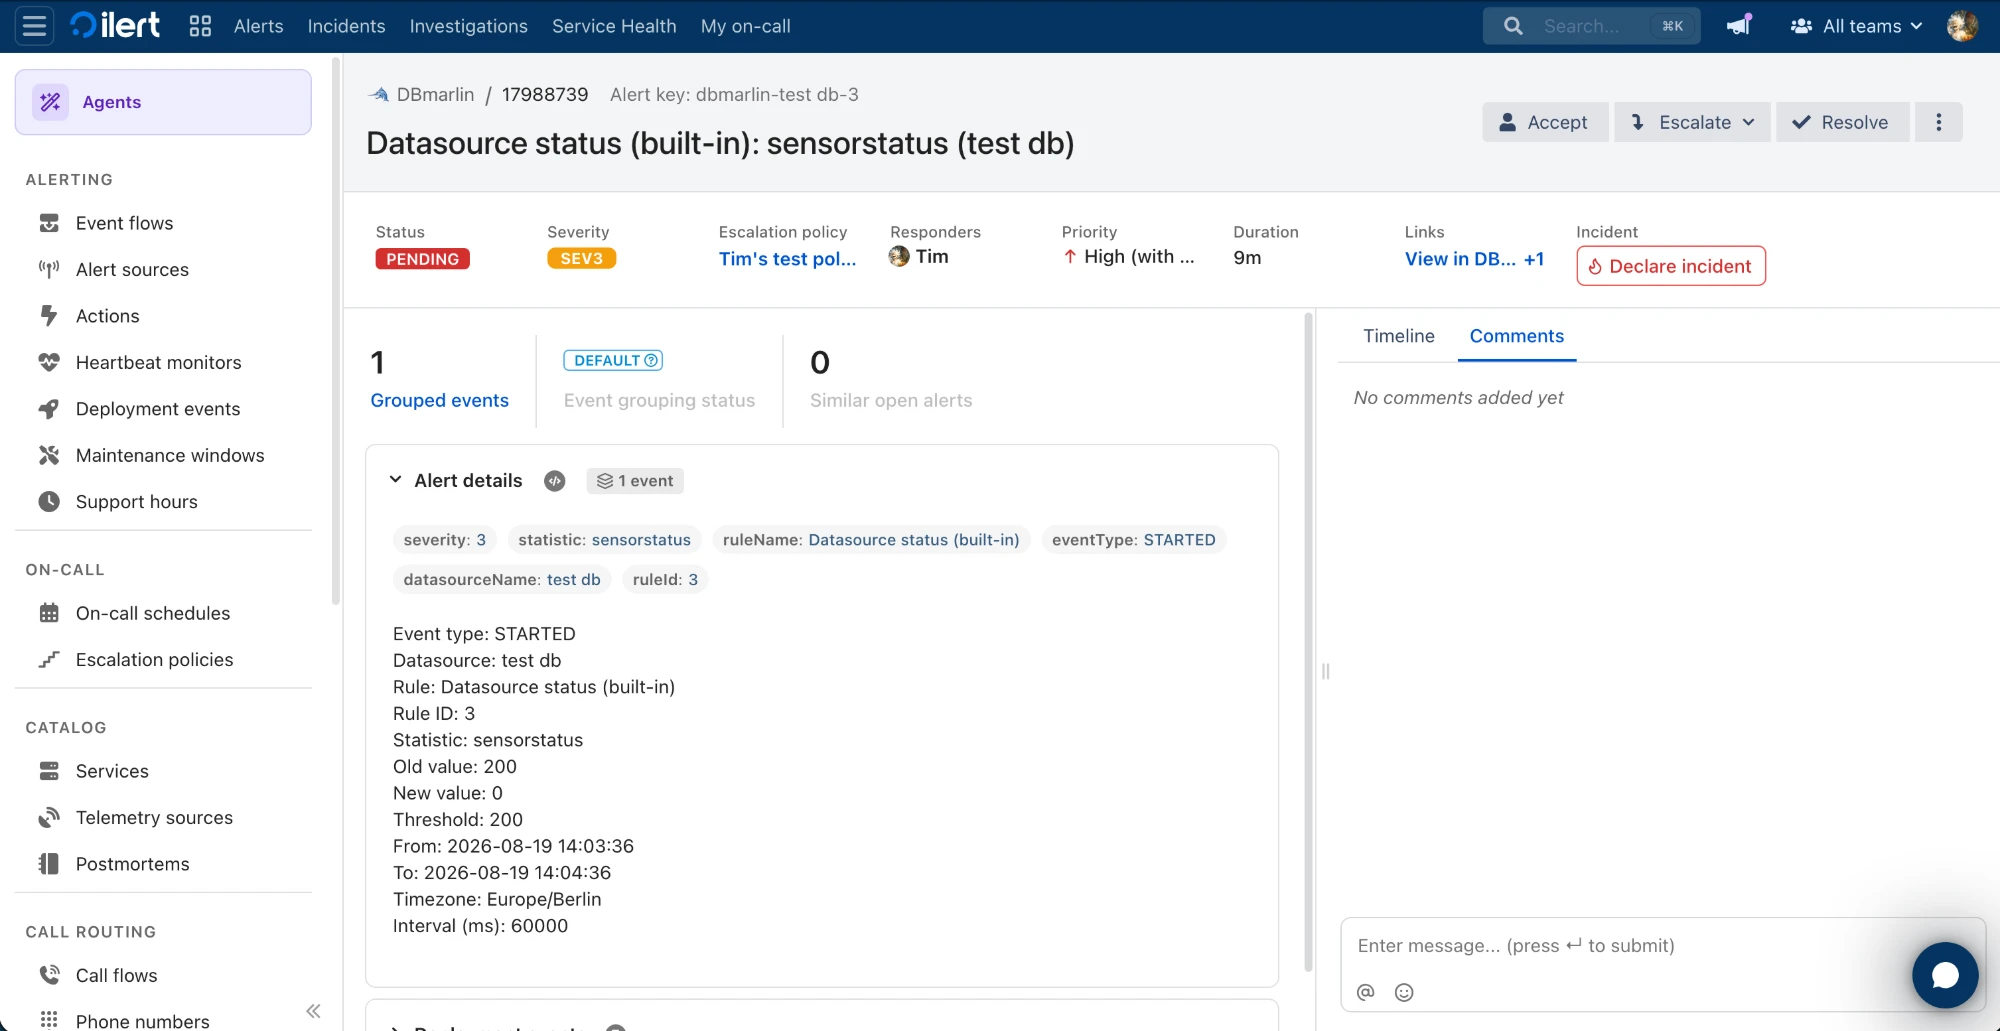The image size is (2000, 1031).
Task: Open the dashboard grid icon
Action: coord(200,26)
